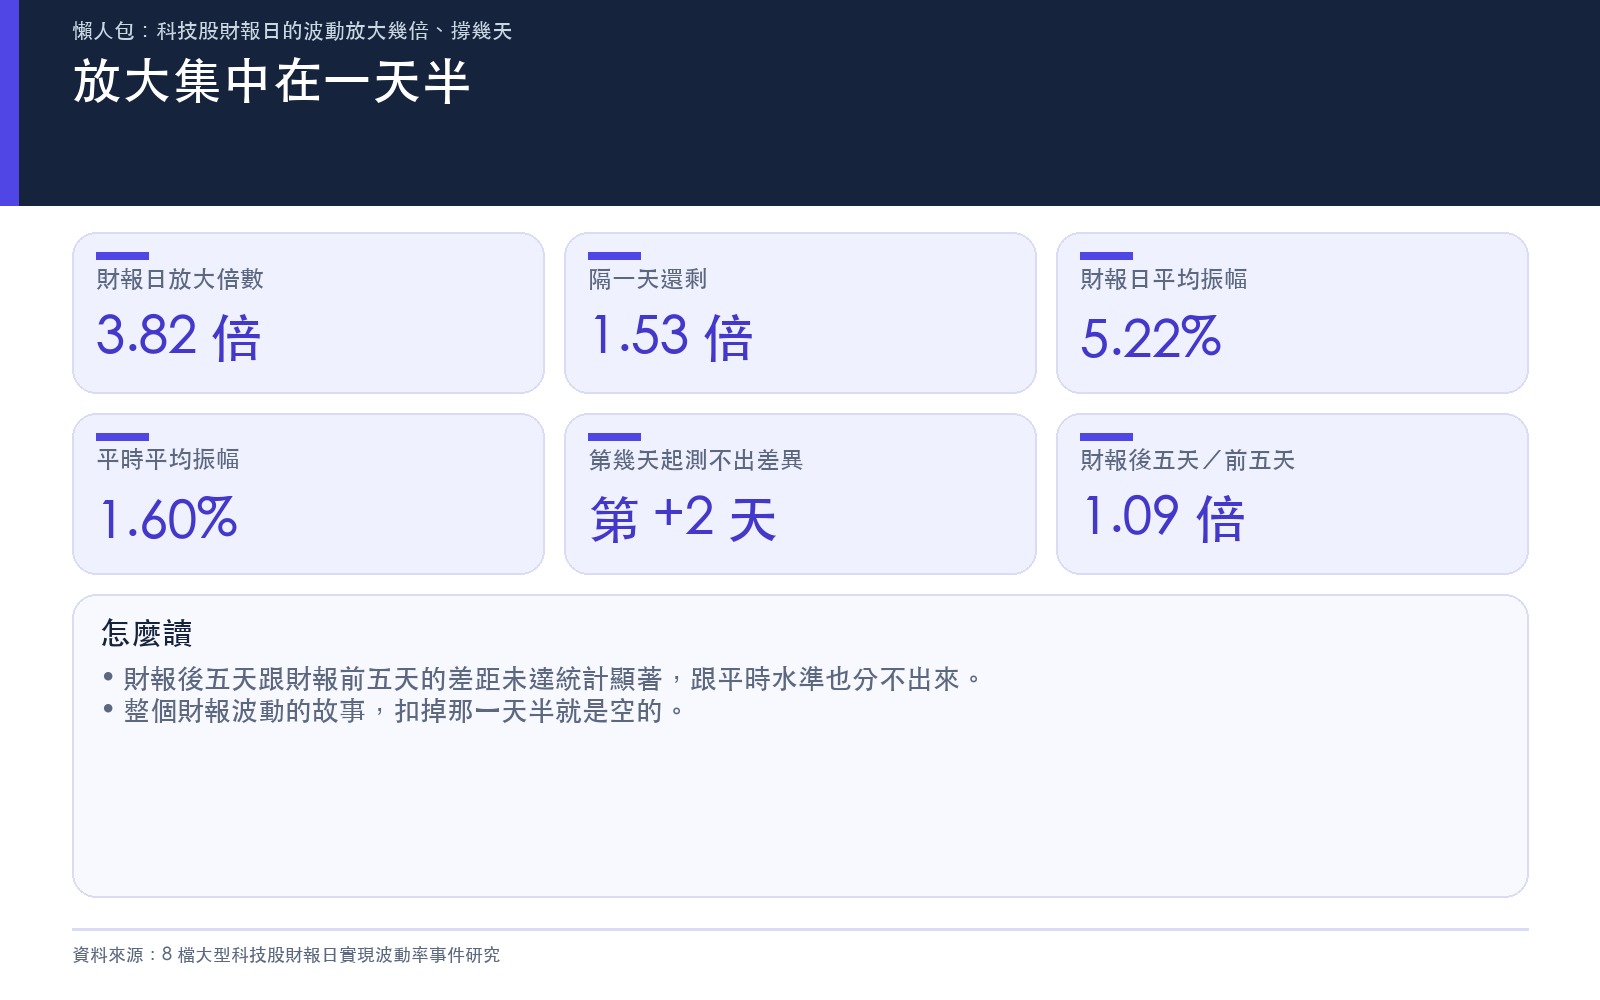Click the value 3.82 倍

(179, 336)
